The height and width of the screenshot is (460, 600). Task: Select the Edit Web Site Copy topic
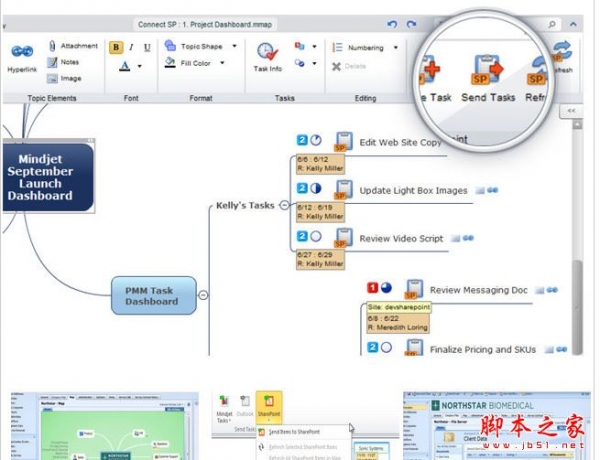point(400,143)
